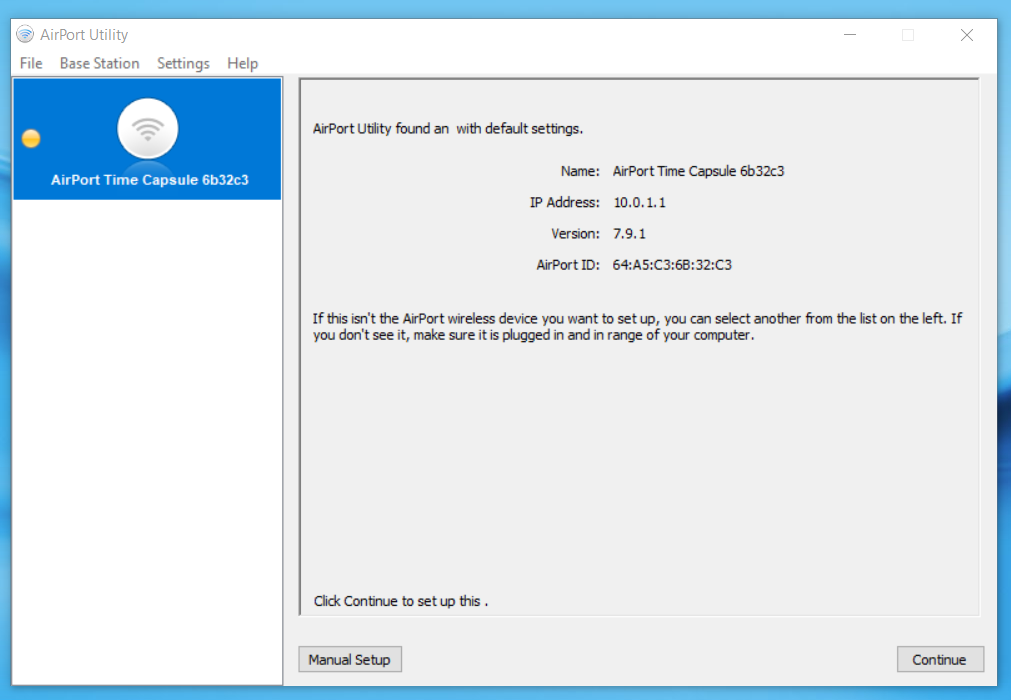The height and width of the screenshot is (700, 1011).
Task: Click the 'IP Address:' label
Action: 565,202
